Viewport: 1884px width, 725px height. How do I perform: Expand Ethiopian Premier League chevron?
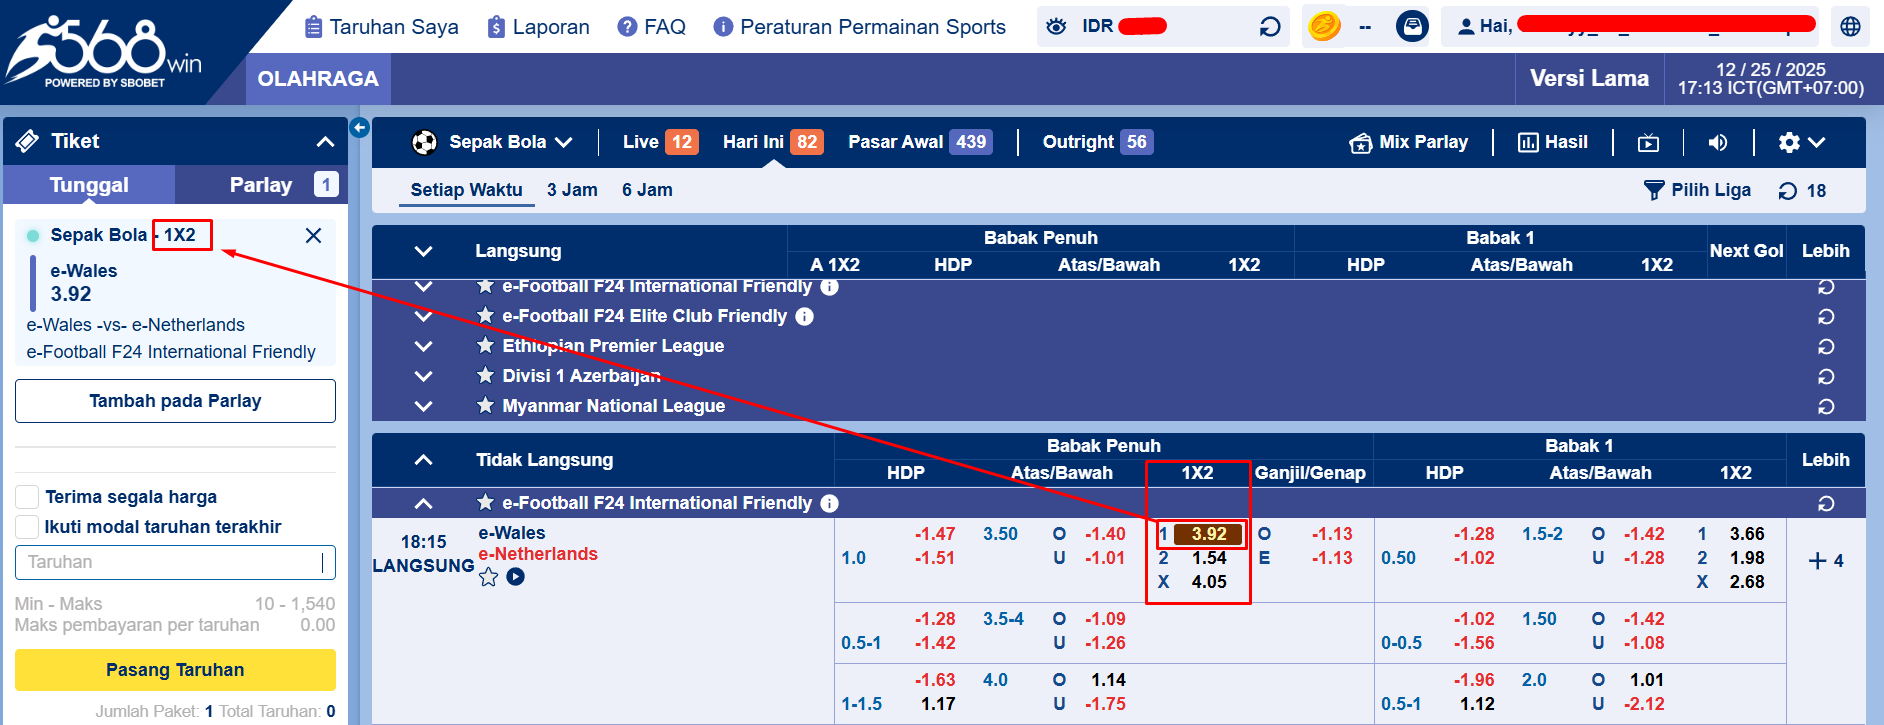coord(423,346)
